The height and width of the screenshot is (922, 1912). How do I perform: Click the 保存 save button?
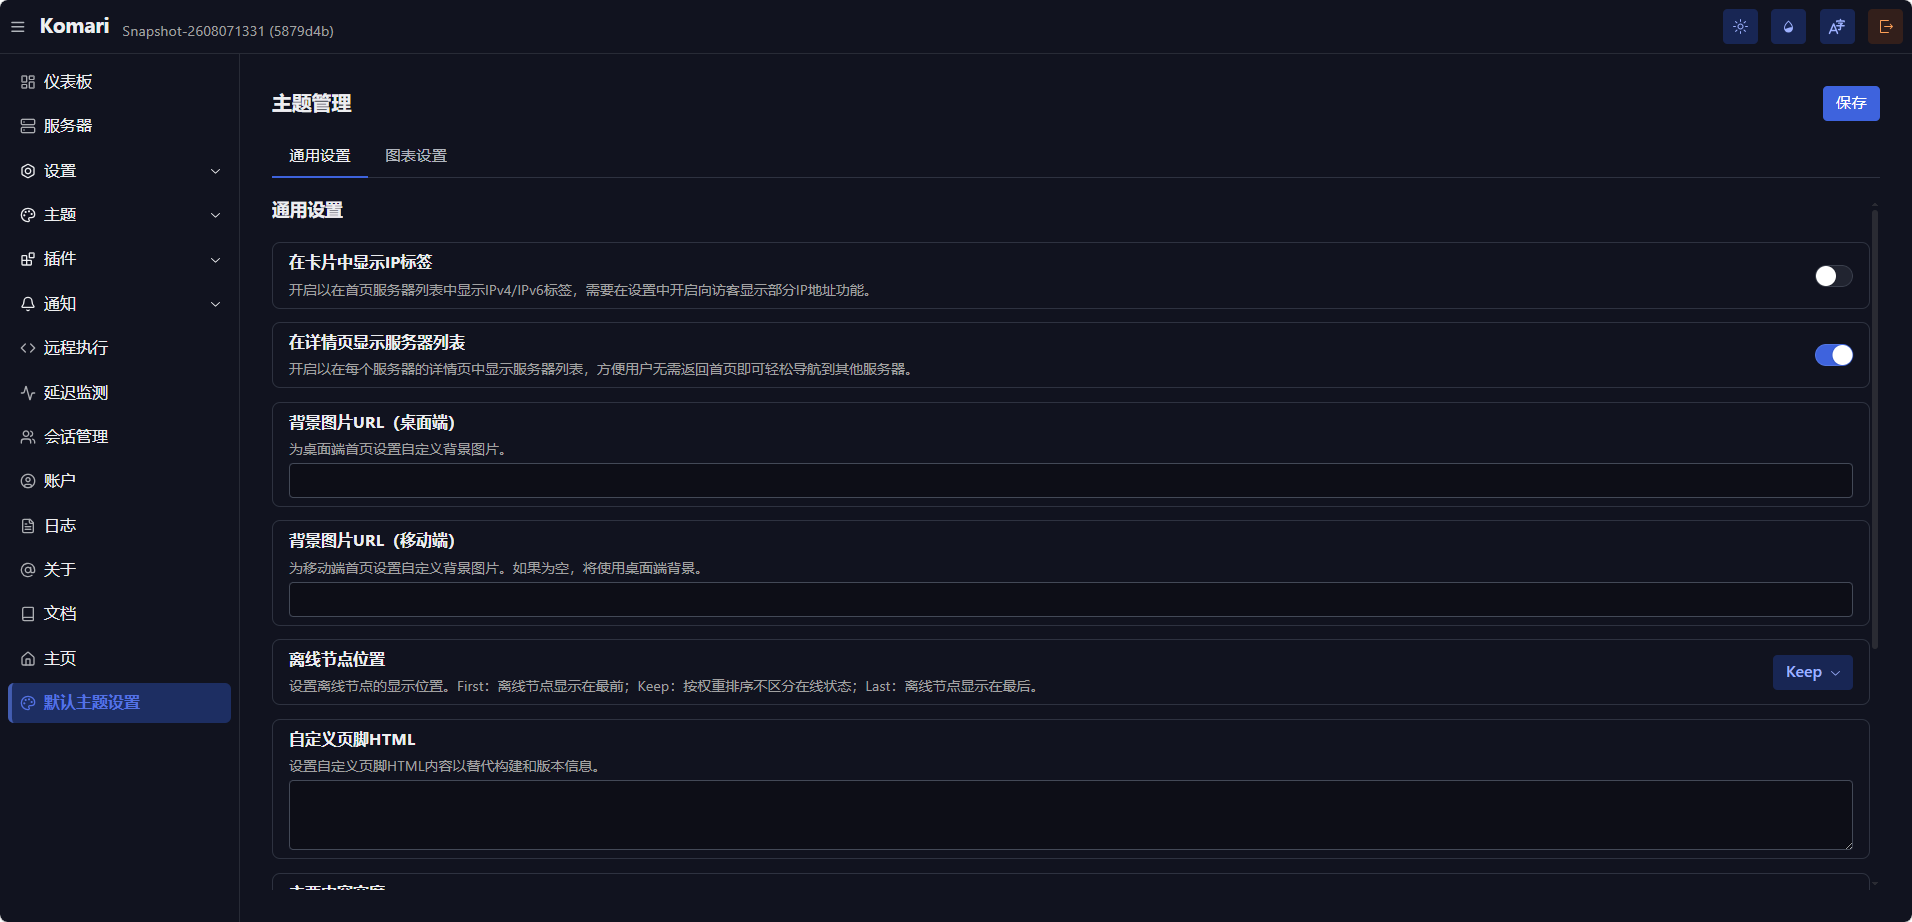pyautogui.click(x=1850, y=103)
